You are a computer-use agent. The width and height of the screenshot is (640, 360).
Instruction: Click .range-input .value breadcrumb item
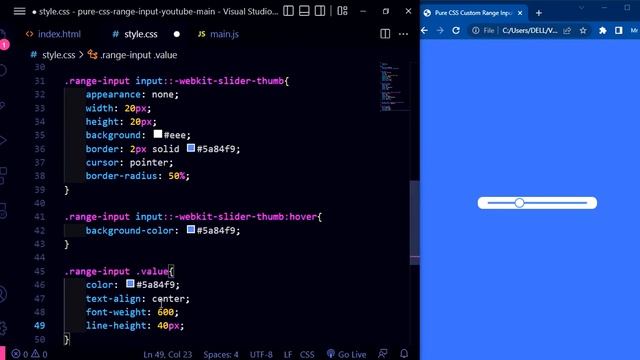coord(133,55)
